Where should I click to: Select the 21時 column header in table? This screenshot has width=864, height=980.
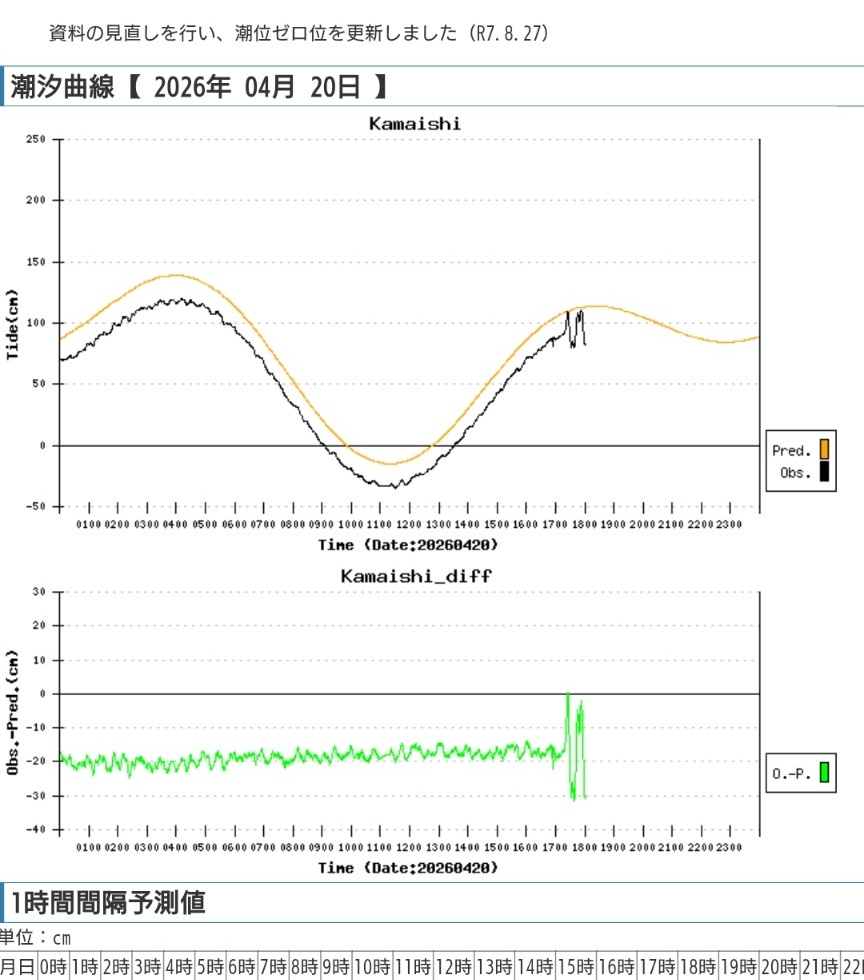pos(820,967)
